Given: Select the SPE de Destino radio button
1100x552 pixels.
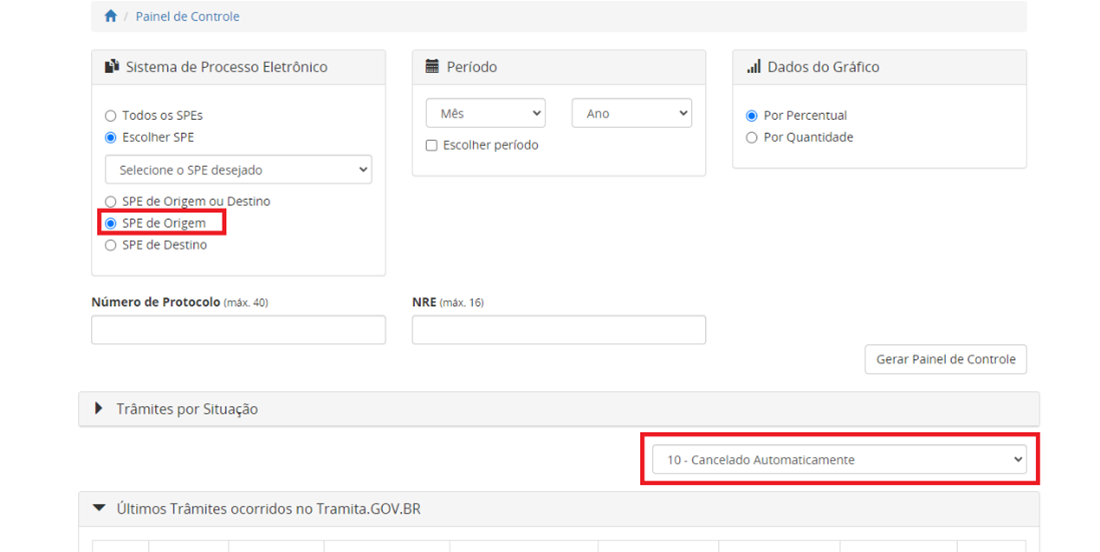Looking at the screenshot, I should coord(111,246).
